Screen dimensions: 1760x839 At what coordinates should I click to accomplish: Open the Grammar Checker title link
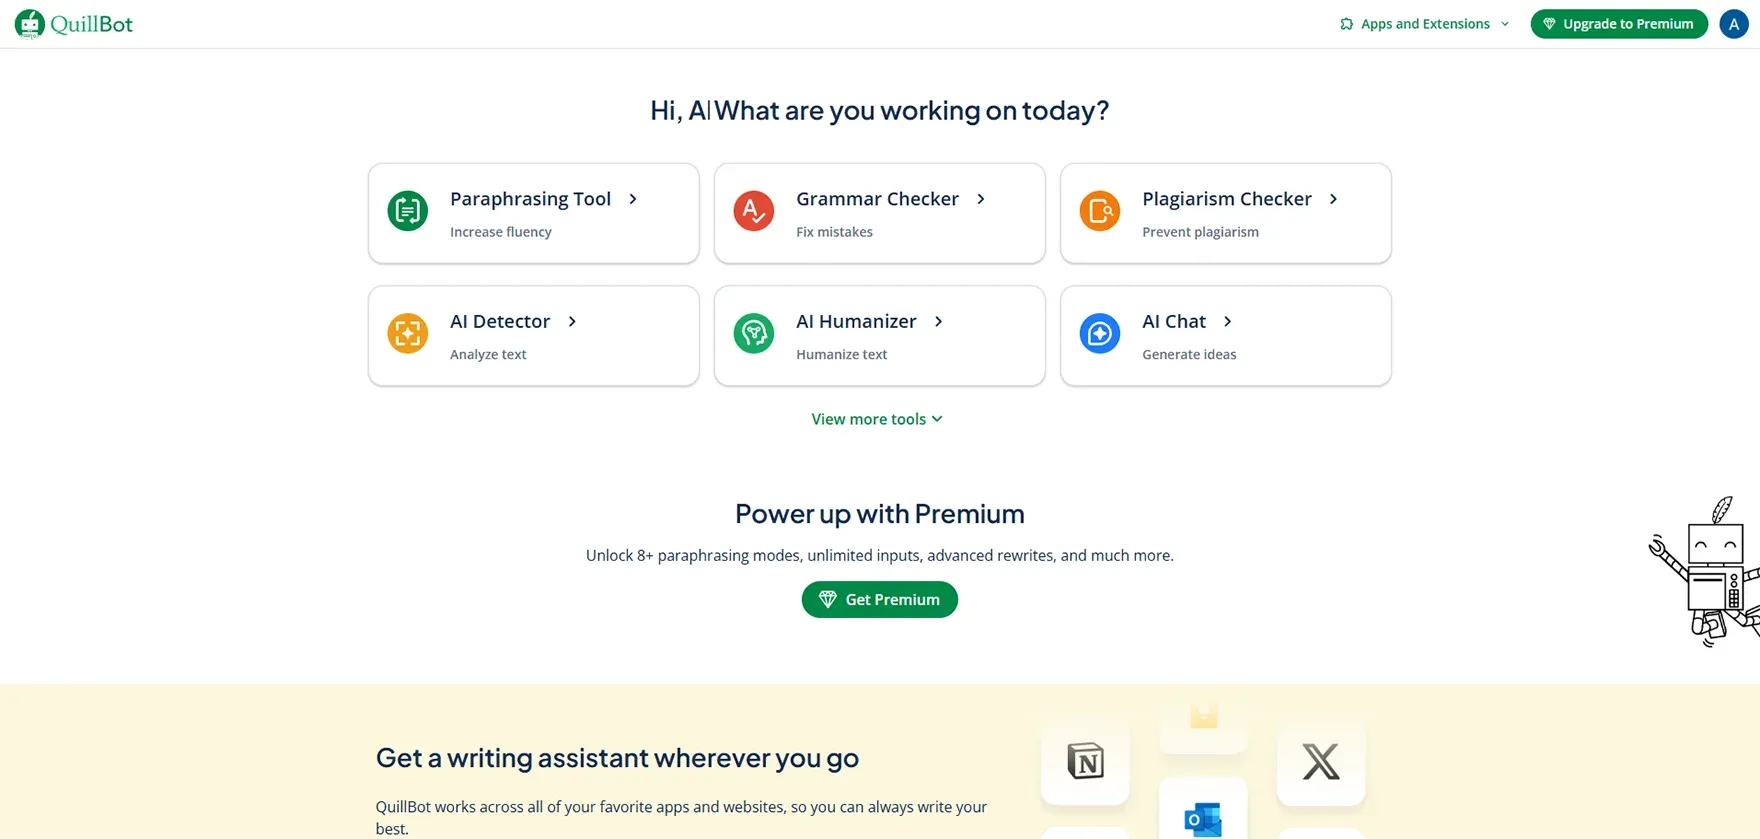877,199
